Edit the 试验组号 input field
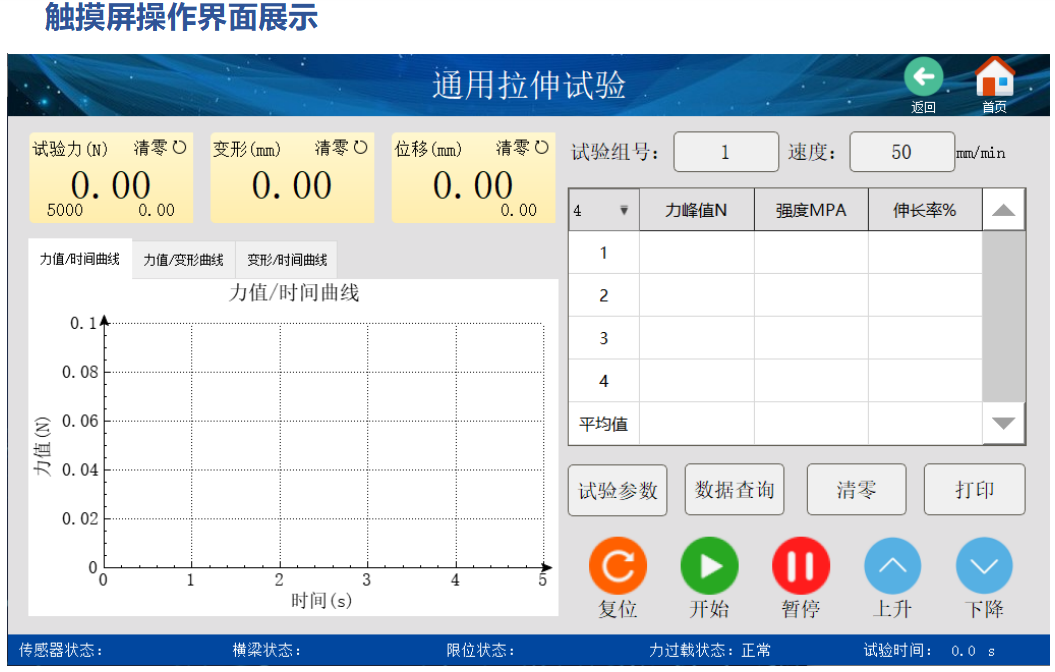Image resolution: width=1055 pixels, height=672 pixels. [726, 152]
